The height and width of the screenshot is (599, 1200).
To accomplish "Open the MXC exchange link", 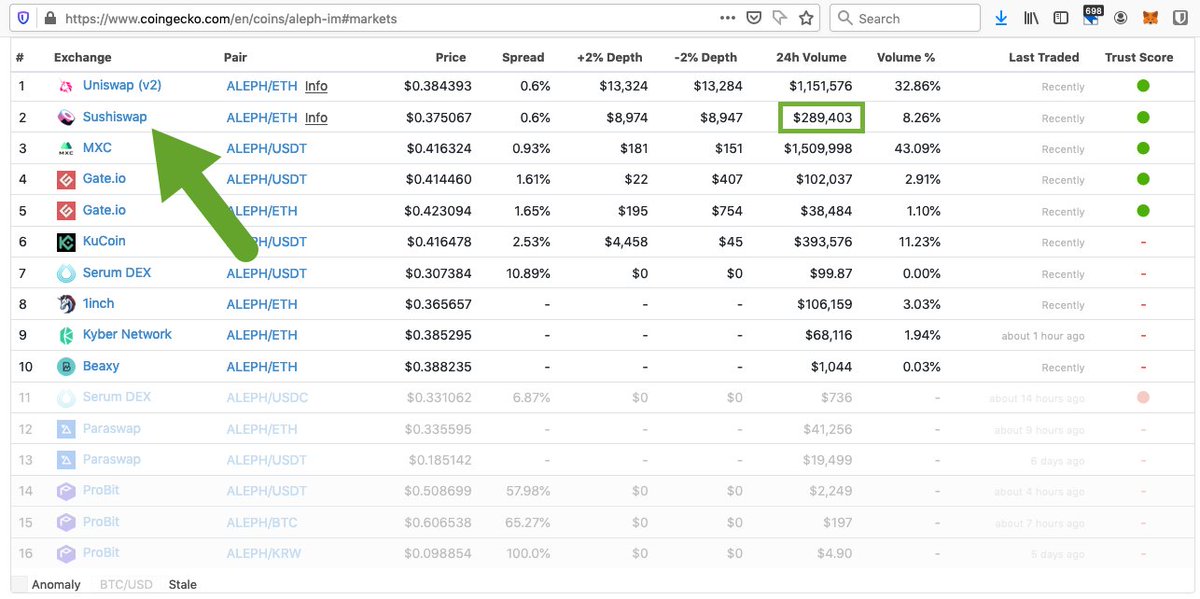I will 97,147.
